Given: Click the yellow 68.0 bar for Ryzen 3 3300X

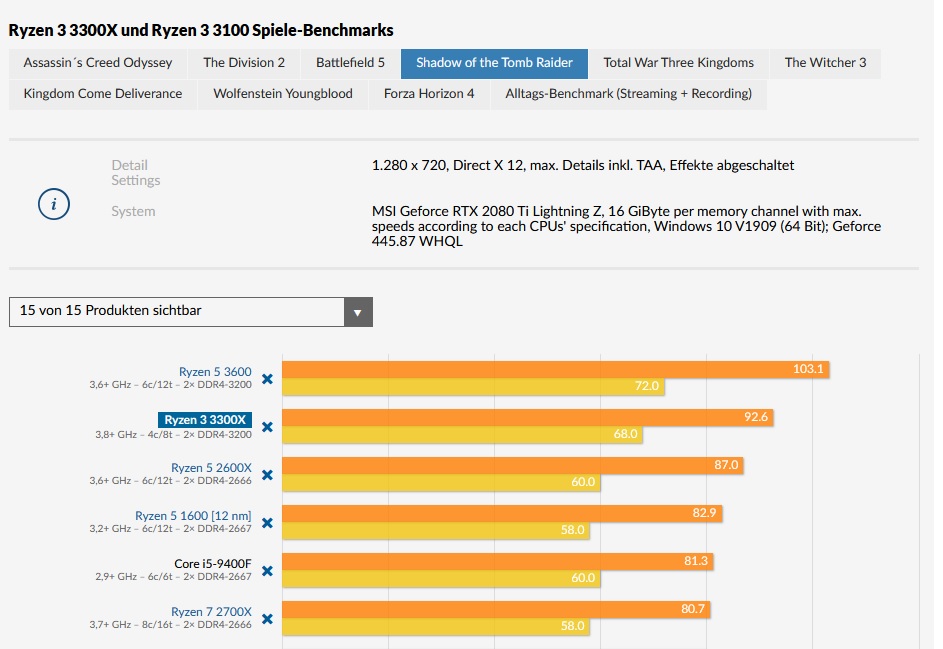Looking at the screenshot, I should click(462, 434).
